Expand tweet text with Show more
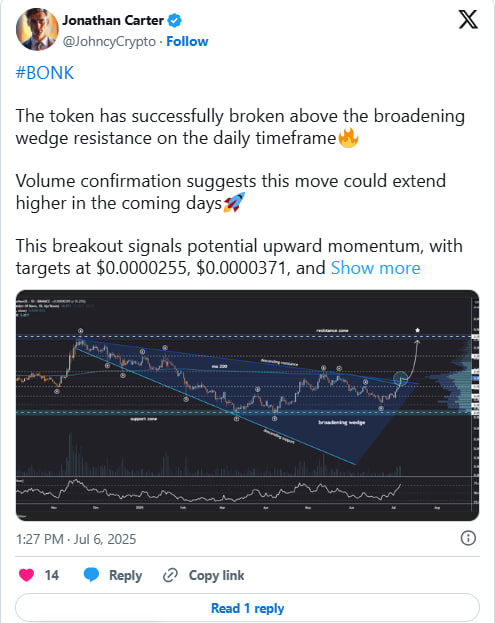 [x=375, y=268]
